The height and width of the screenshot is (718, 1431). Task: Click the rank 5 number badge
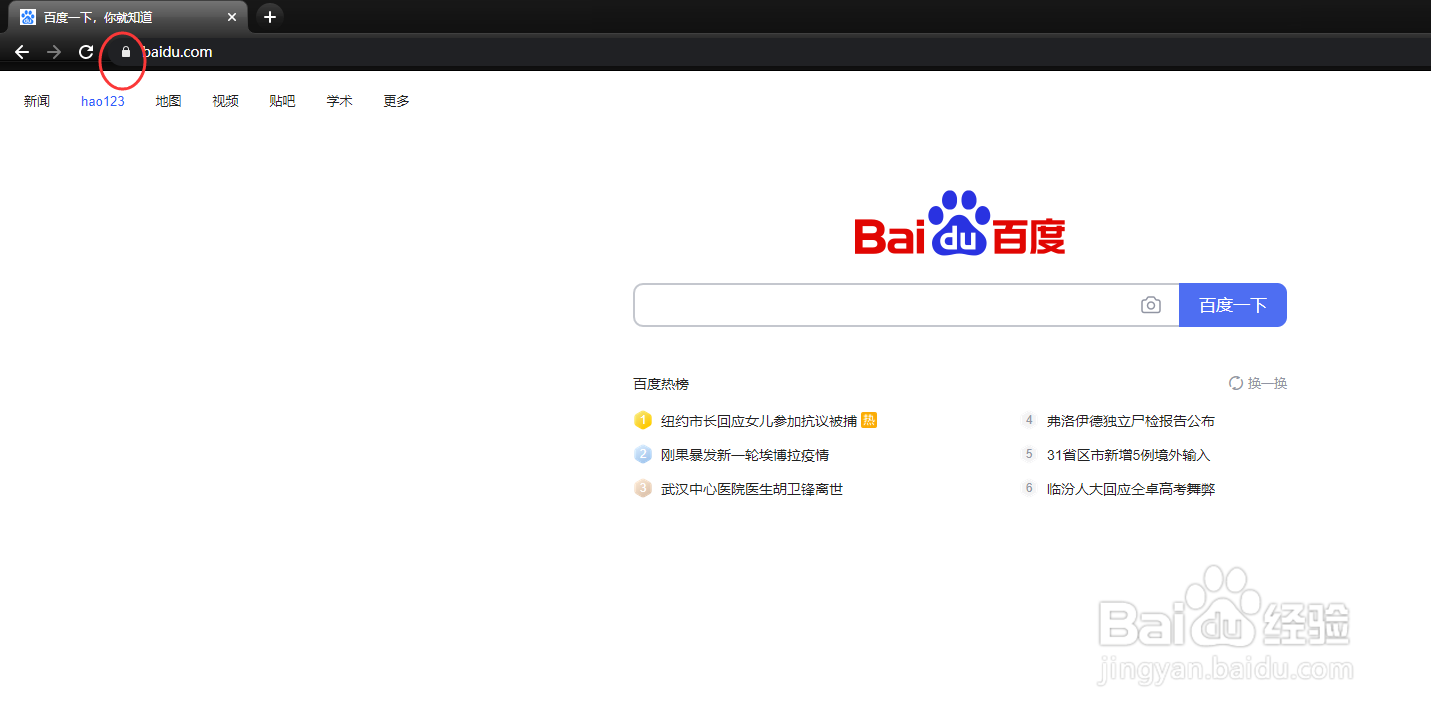(x=1028, y=455)
